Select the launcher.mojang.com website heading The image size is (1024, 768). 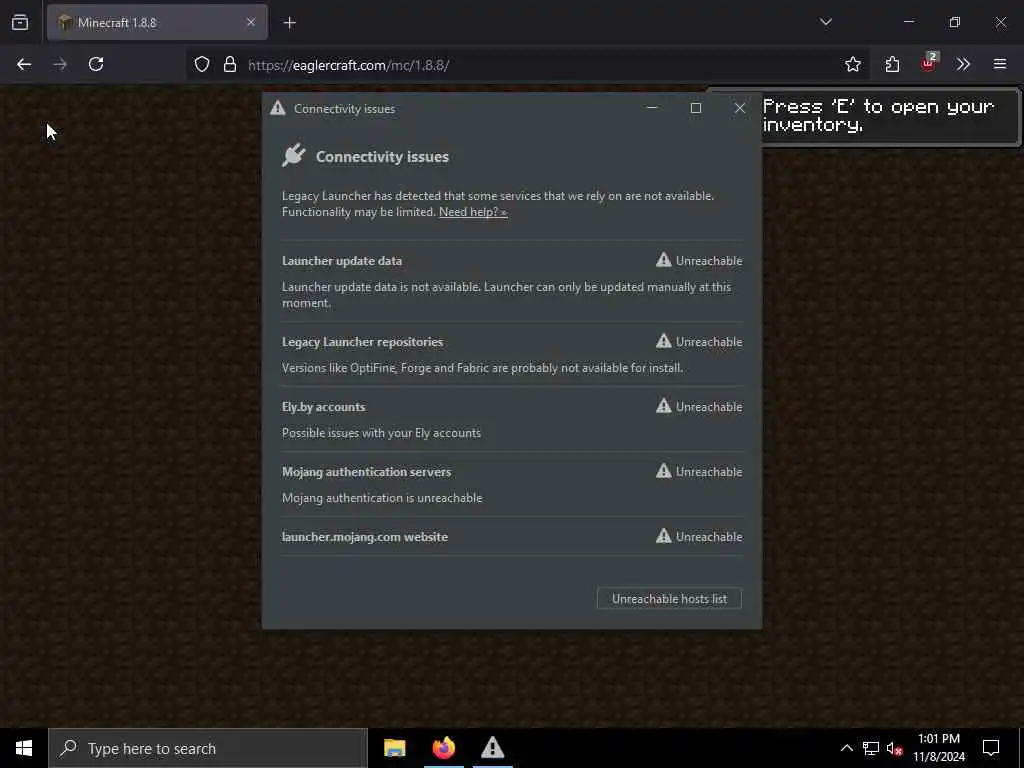click(364, 537)
